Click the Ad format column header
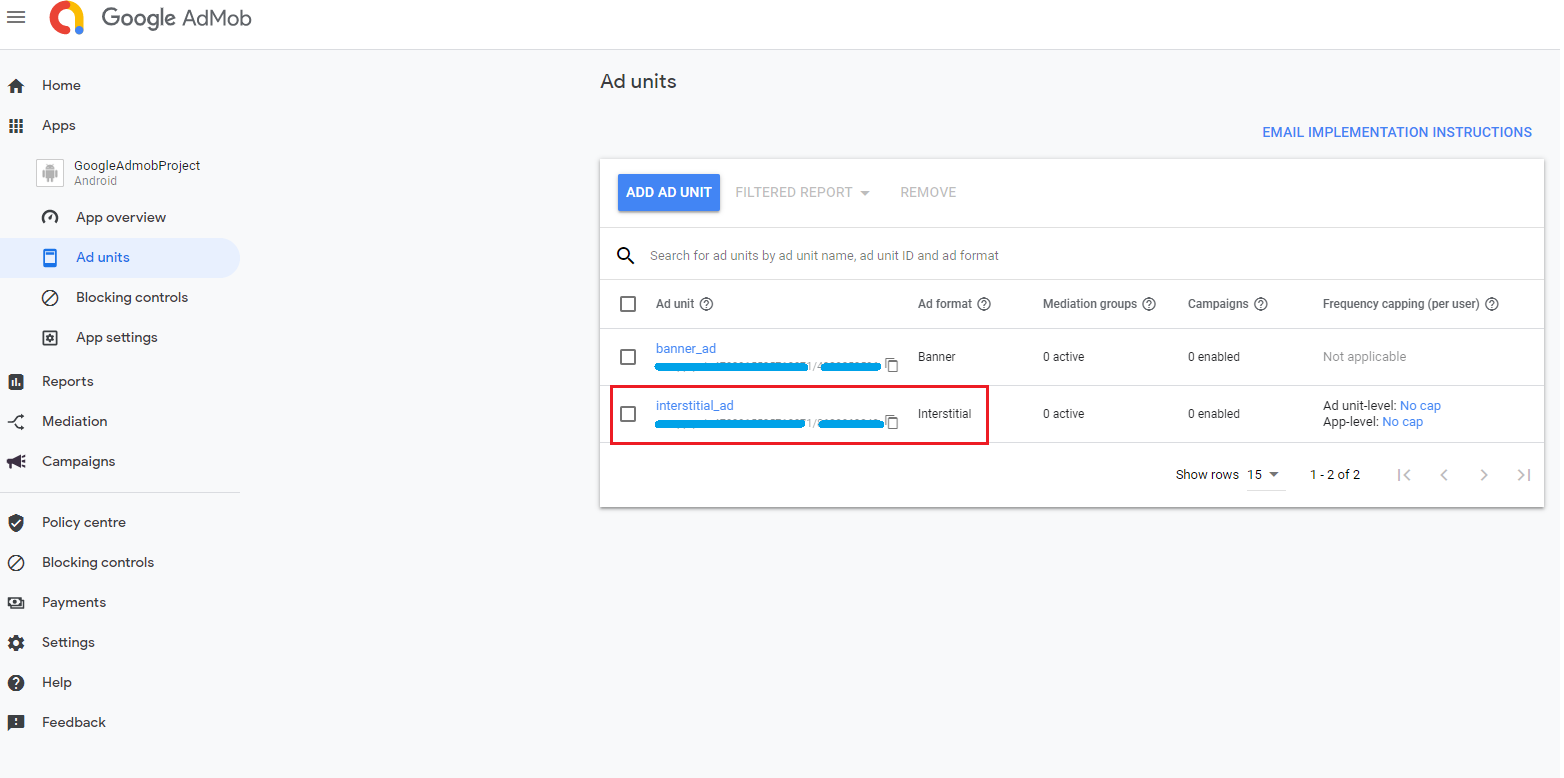Screen dimensions: 1564x778 [945, 304]
